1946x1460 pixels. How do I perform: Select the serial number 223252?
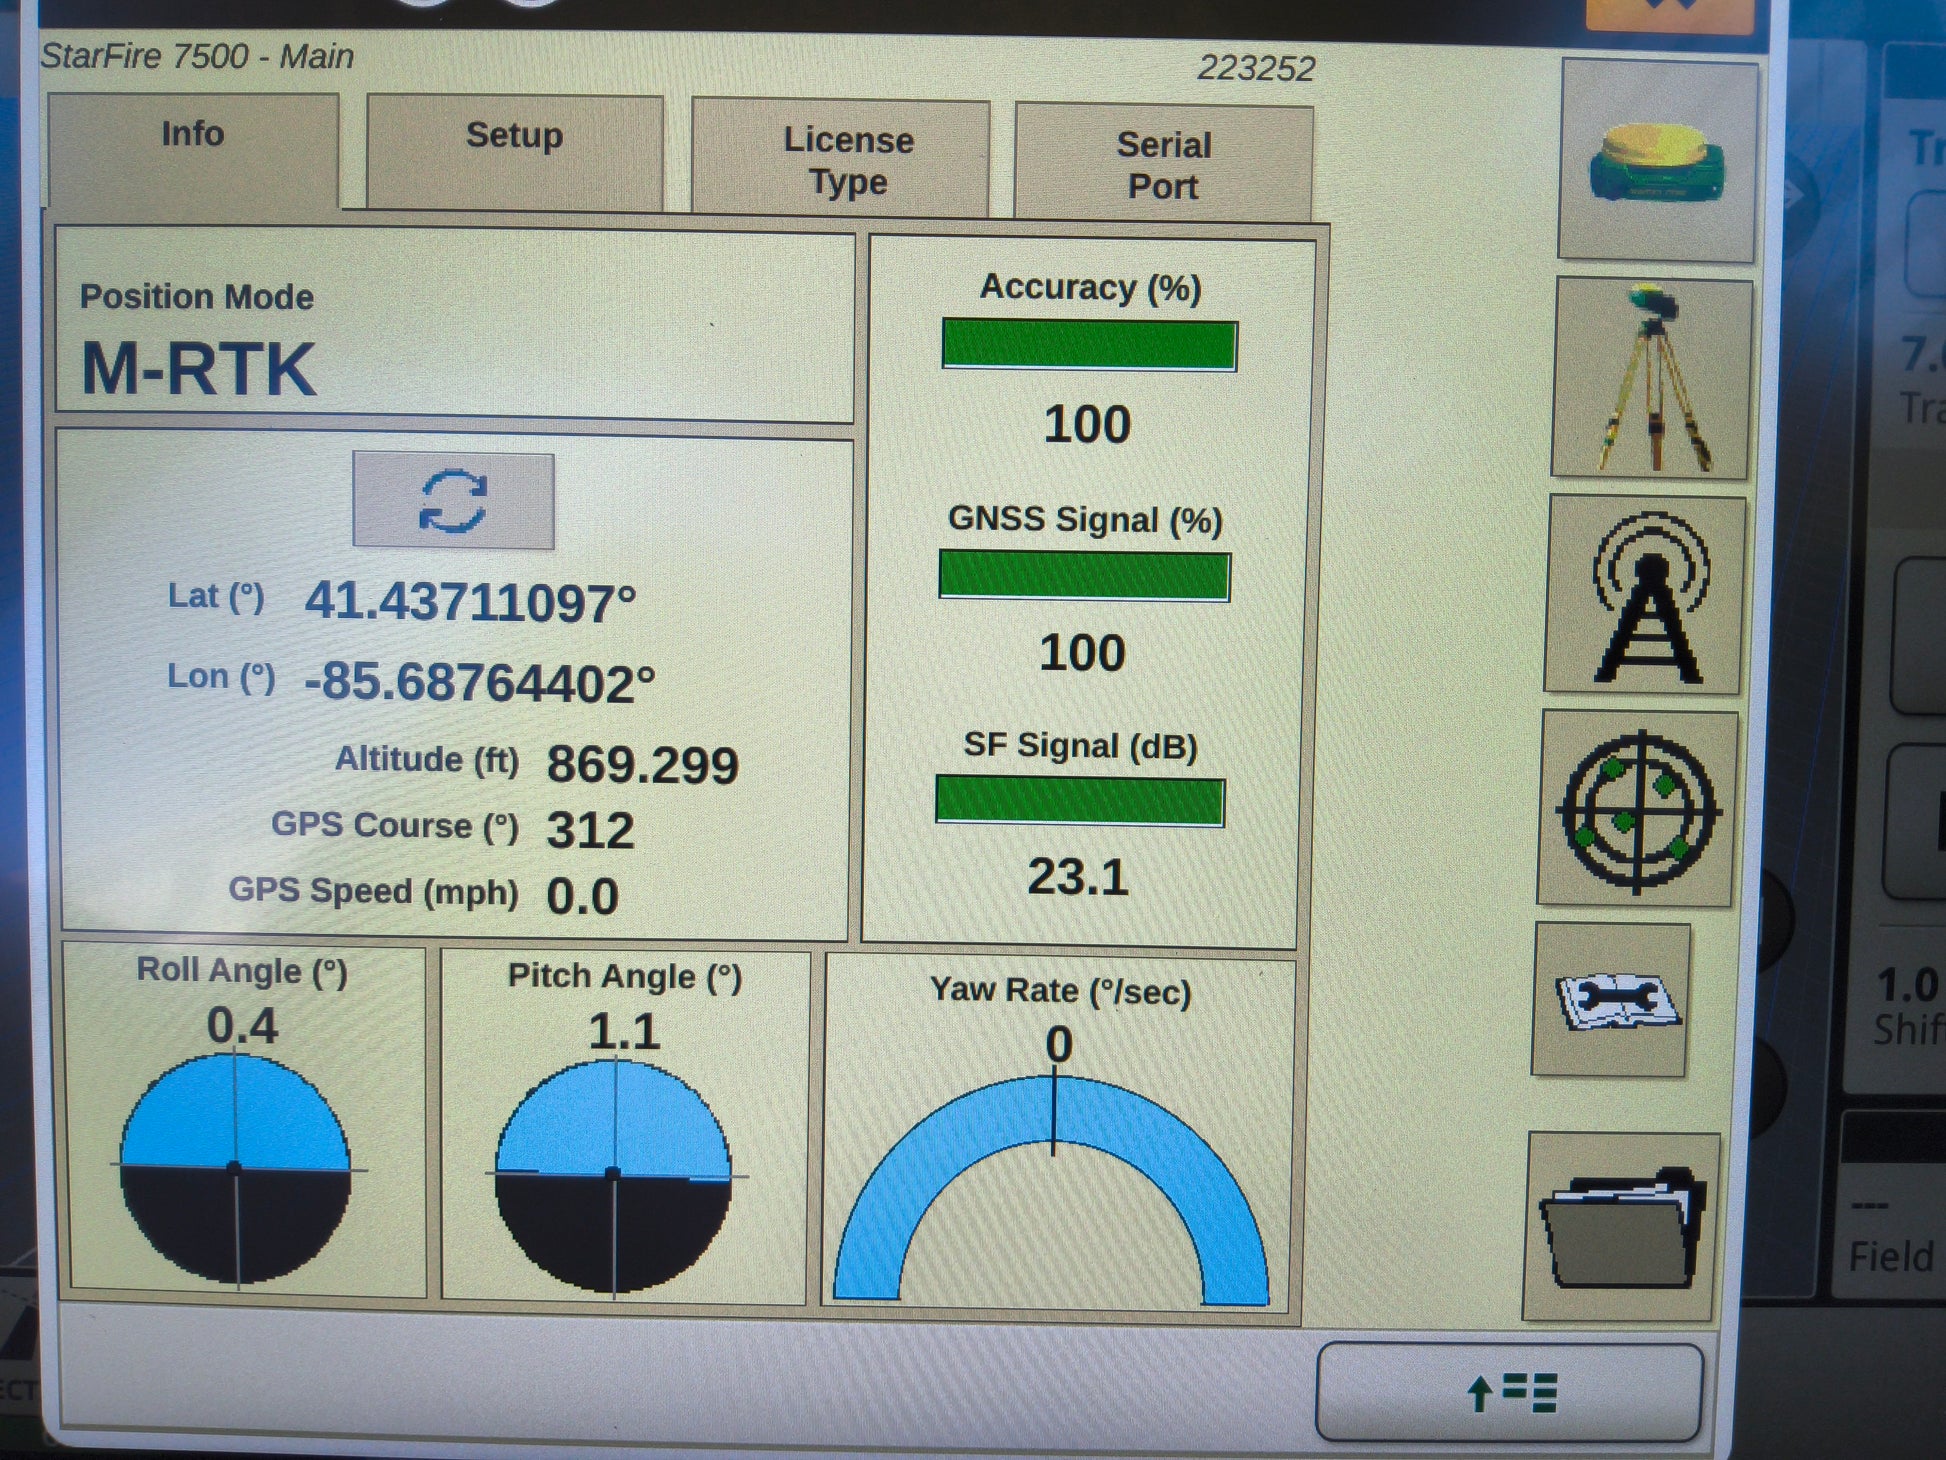(1256, 68)
